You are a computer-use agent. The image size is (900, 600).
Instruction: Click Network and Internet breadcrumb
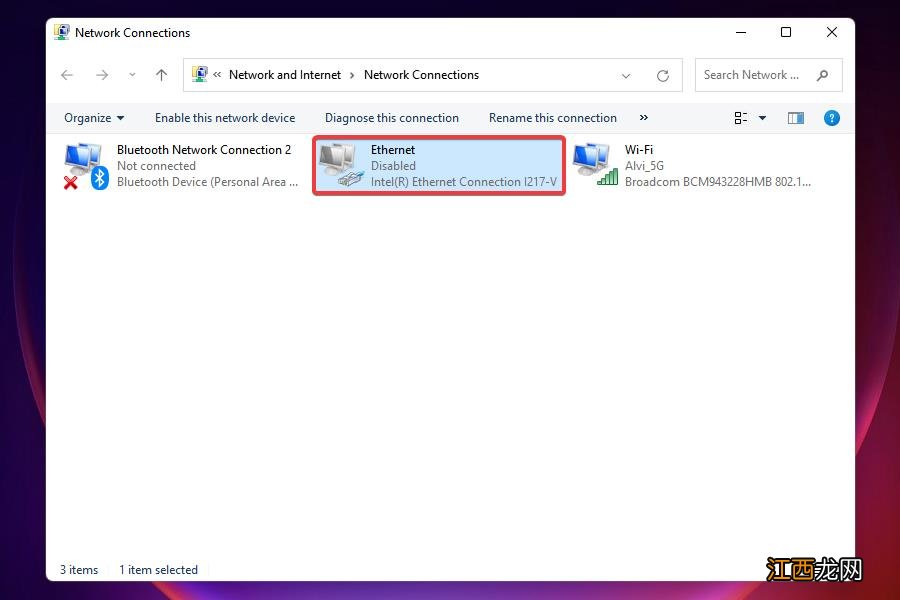click(285, 75)
